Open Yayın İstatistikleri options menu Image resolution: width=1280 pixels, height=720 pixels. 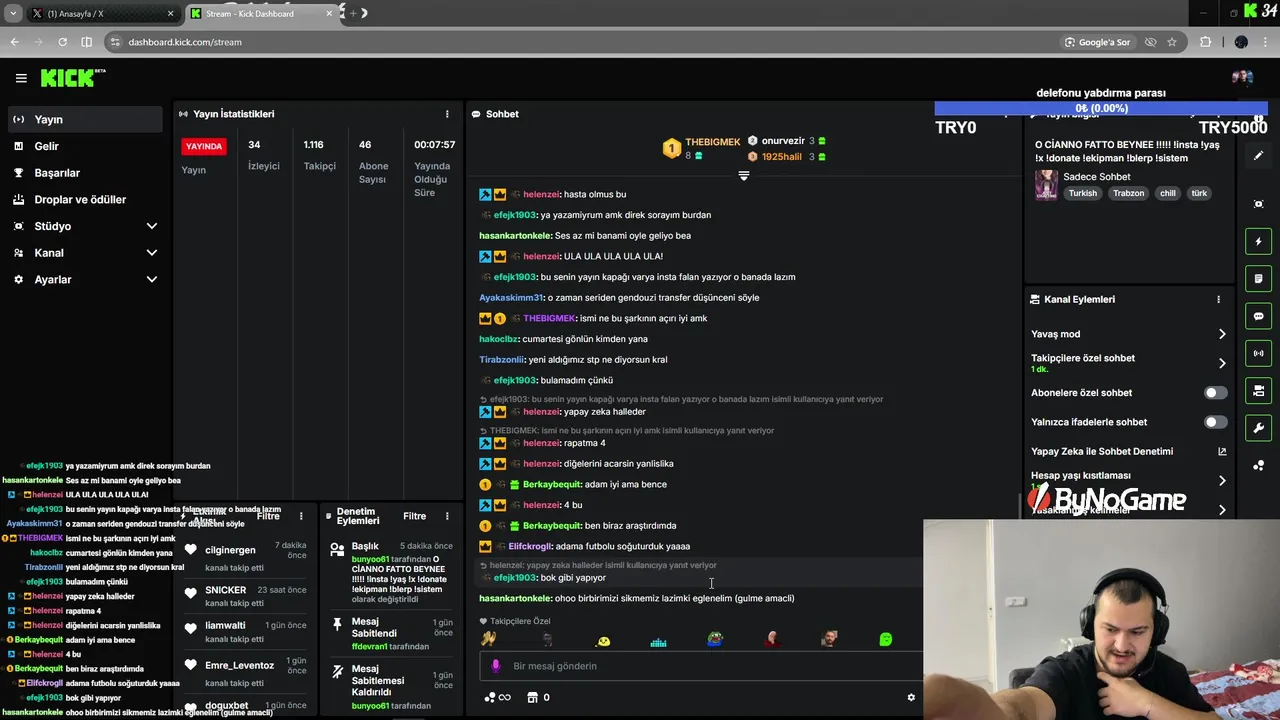pos(447,114)
